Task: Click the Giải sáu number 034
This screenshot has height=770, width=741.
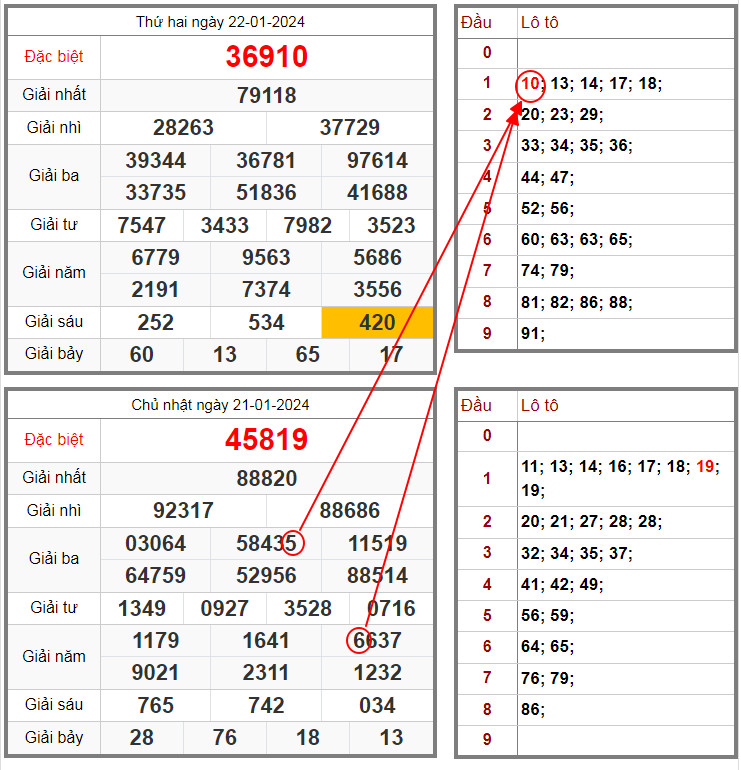Action: 377,705
